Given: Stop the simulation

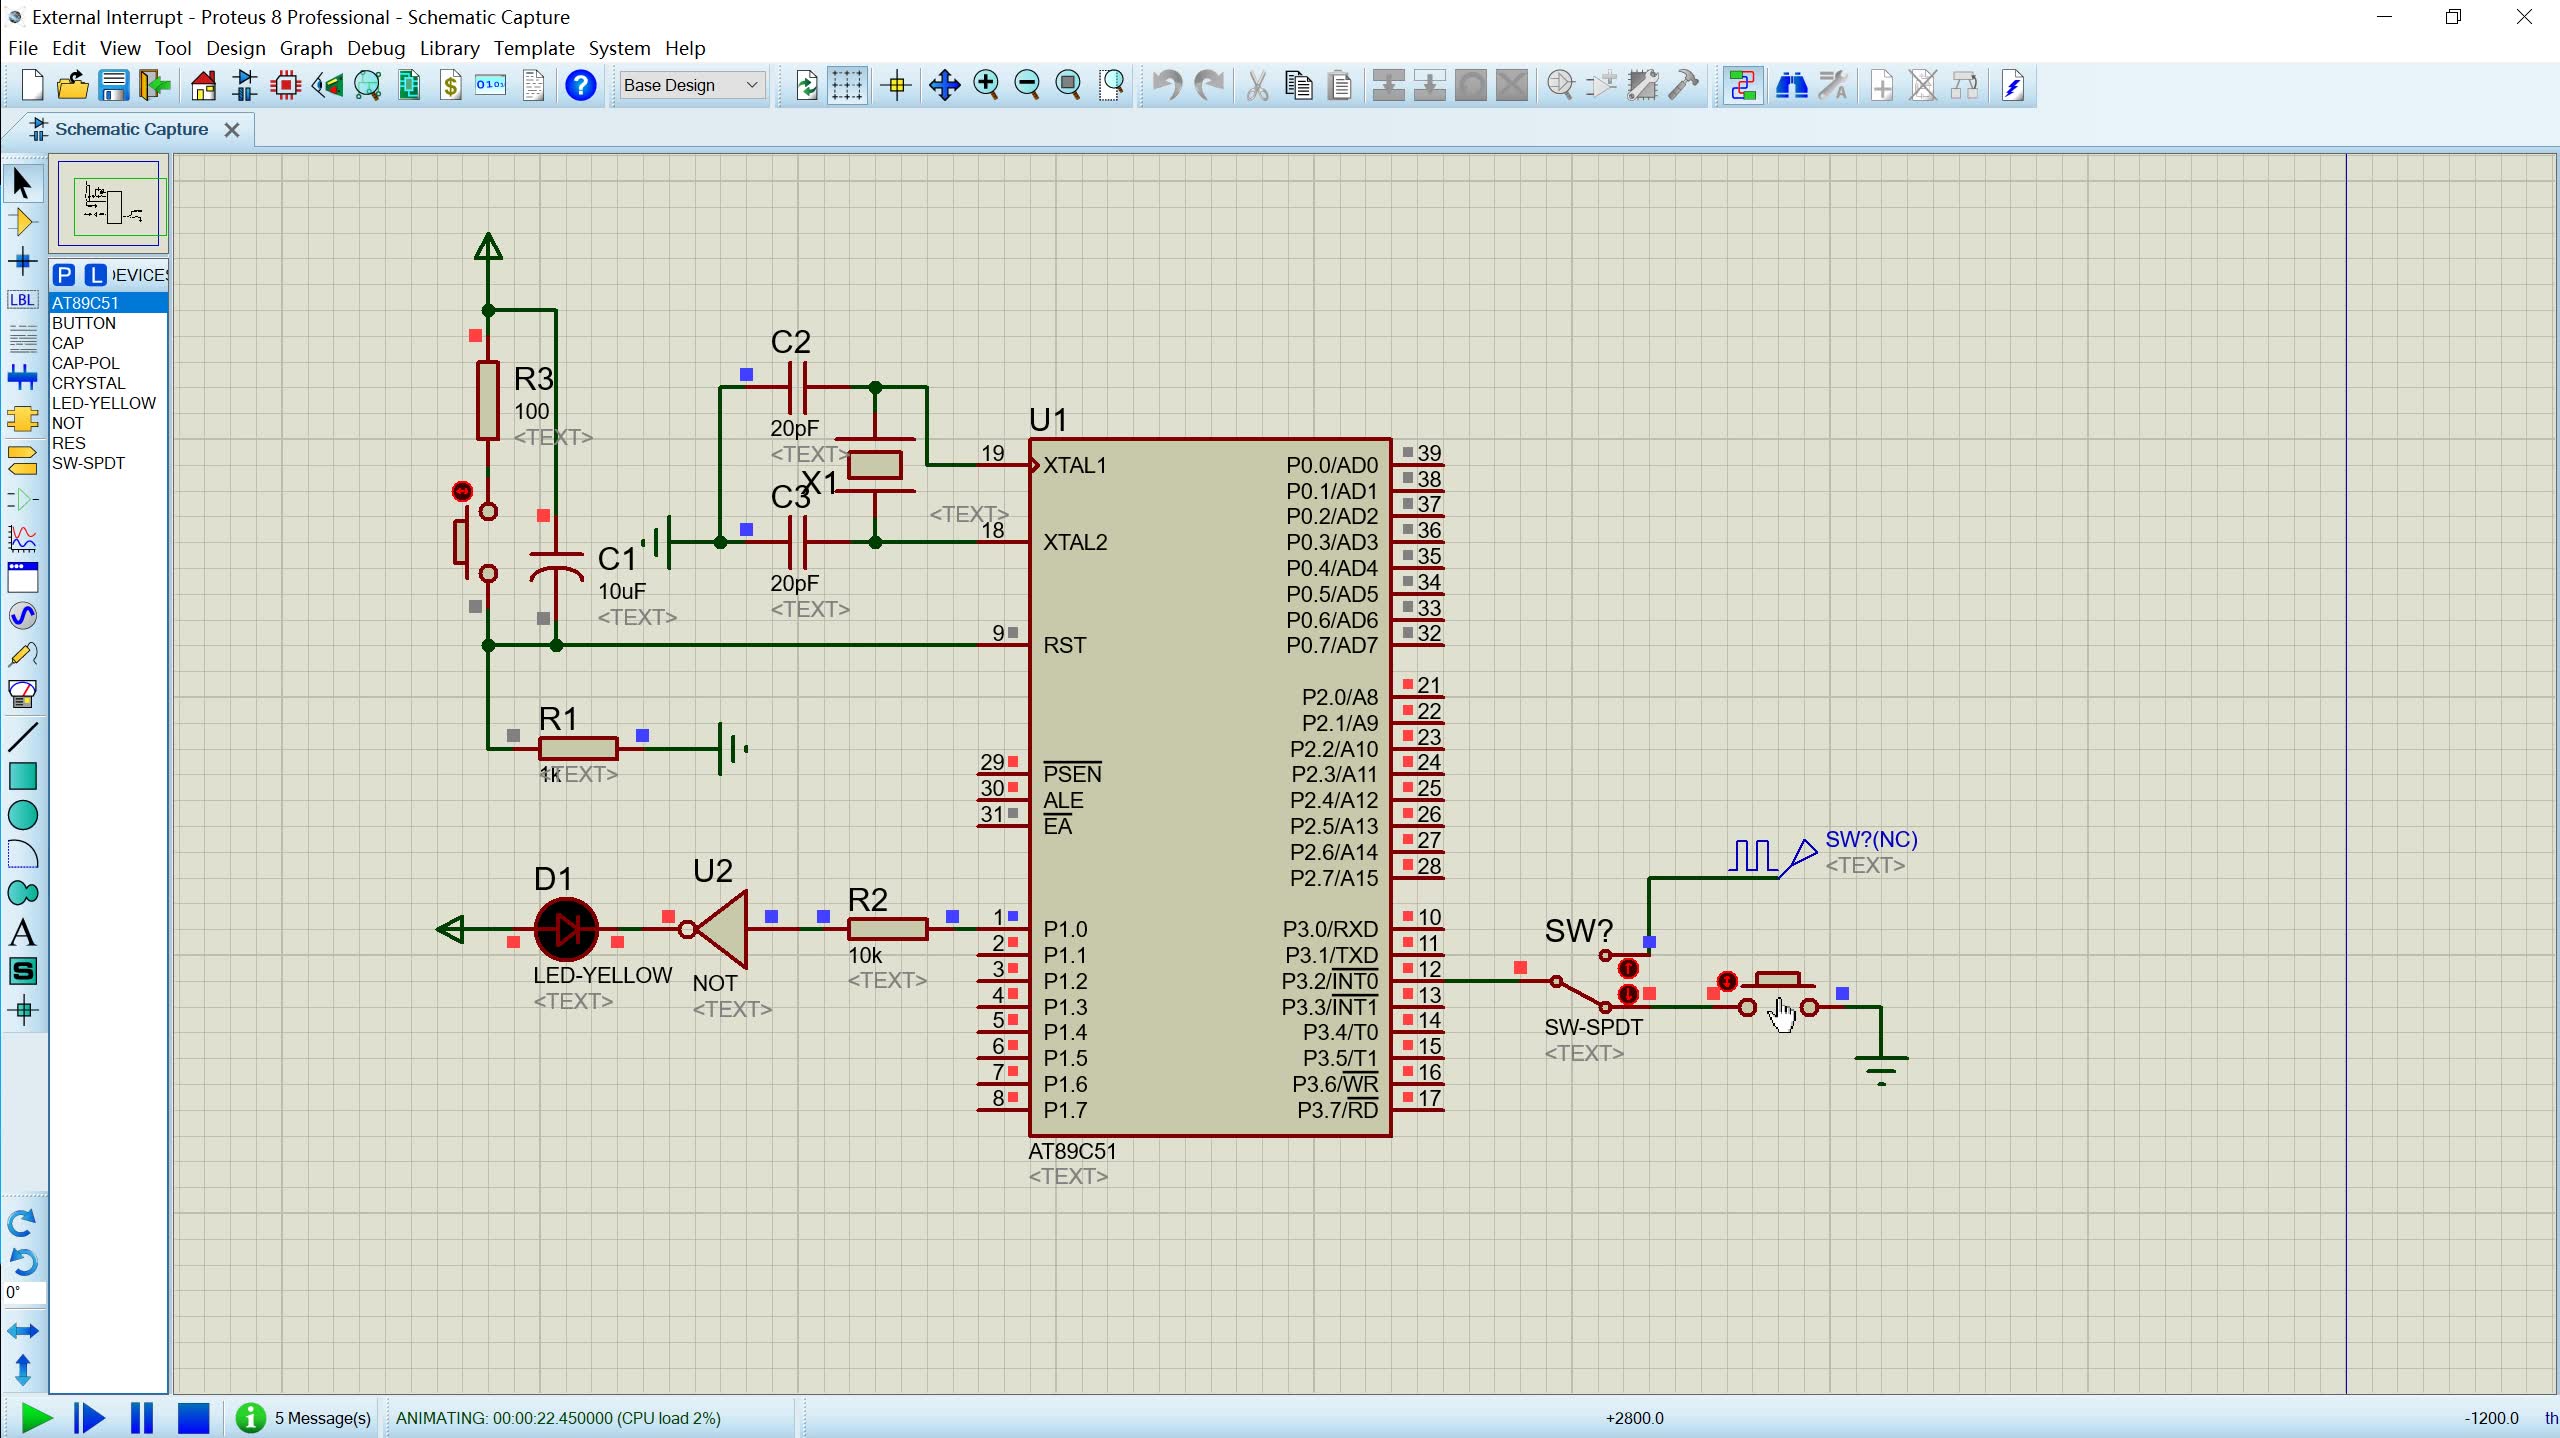Looking at the screenshot, I should [194, 1418].
